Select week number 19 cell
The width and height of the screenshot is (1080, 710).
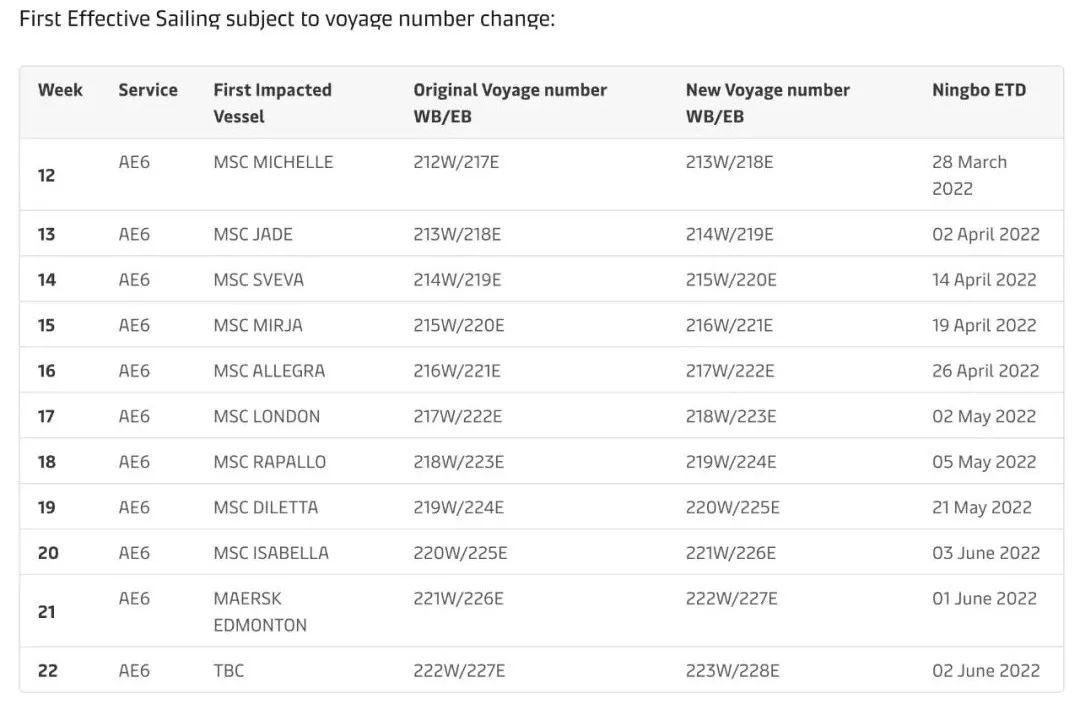tap(47, 508)
